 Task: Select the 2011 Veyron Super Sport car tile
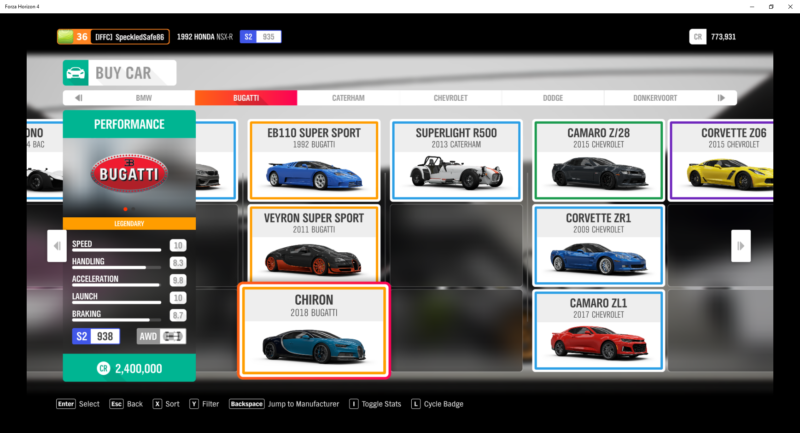pos(314,242)
